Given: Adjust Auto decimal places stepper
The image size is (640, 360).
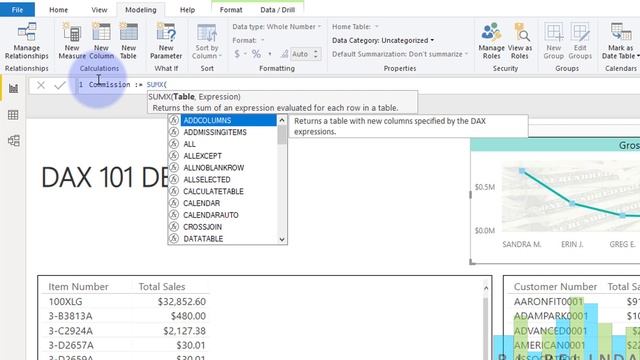Looking at the screenshot, I should [x=316, y=54].
